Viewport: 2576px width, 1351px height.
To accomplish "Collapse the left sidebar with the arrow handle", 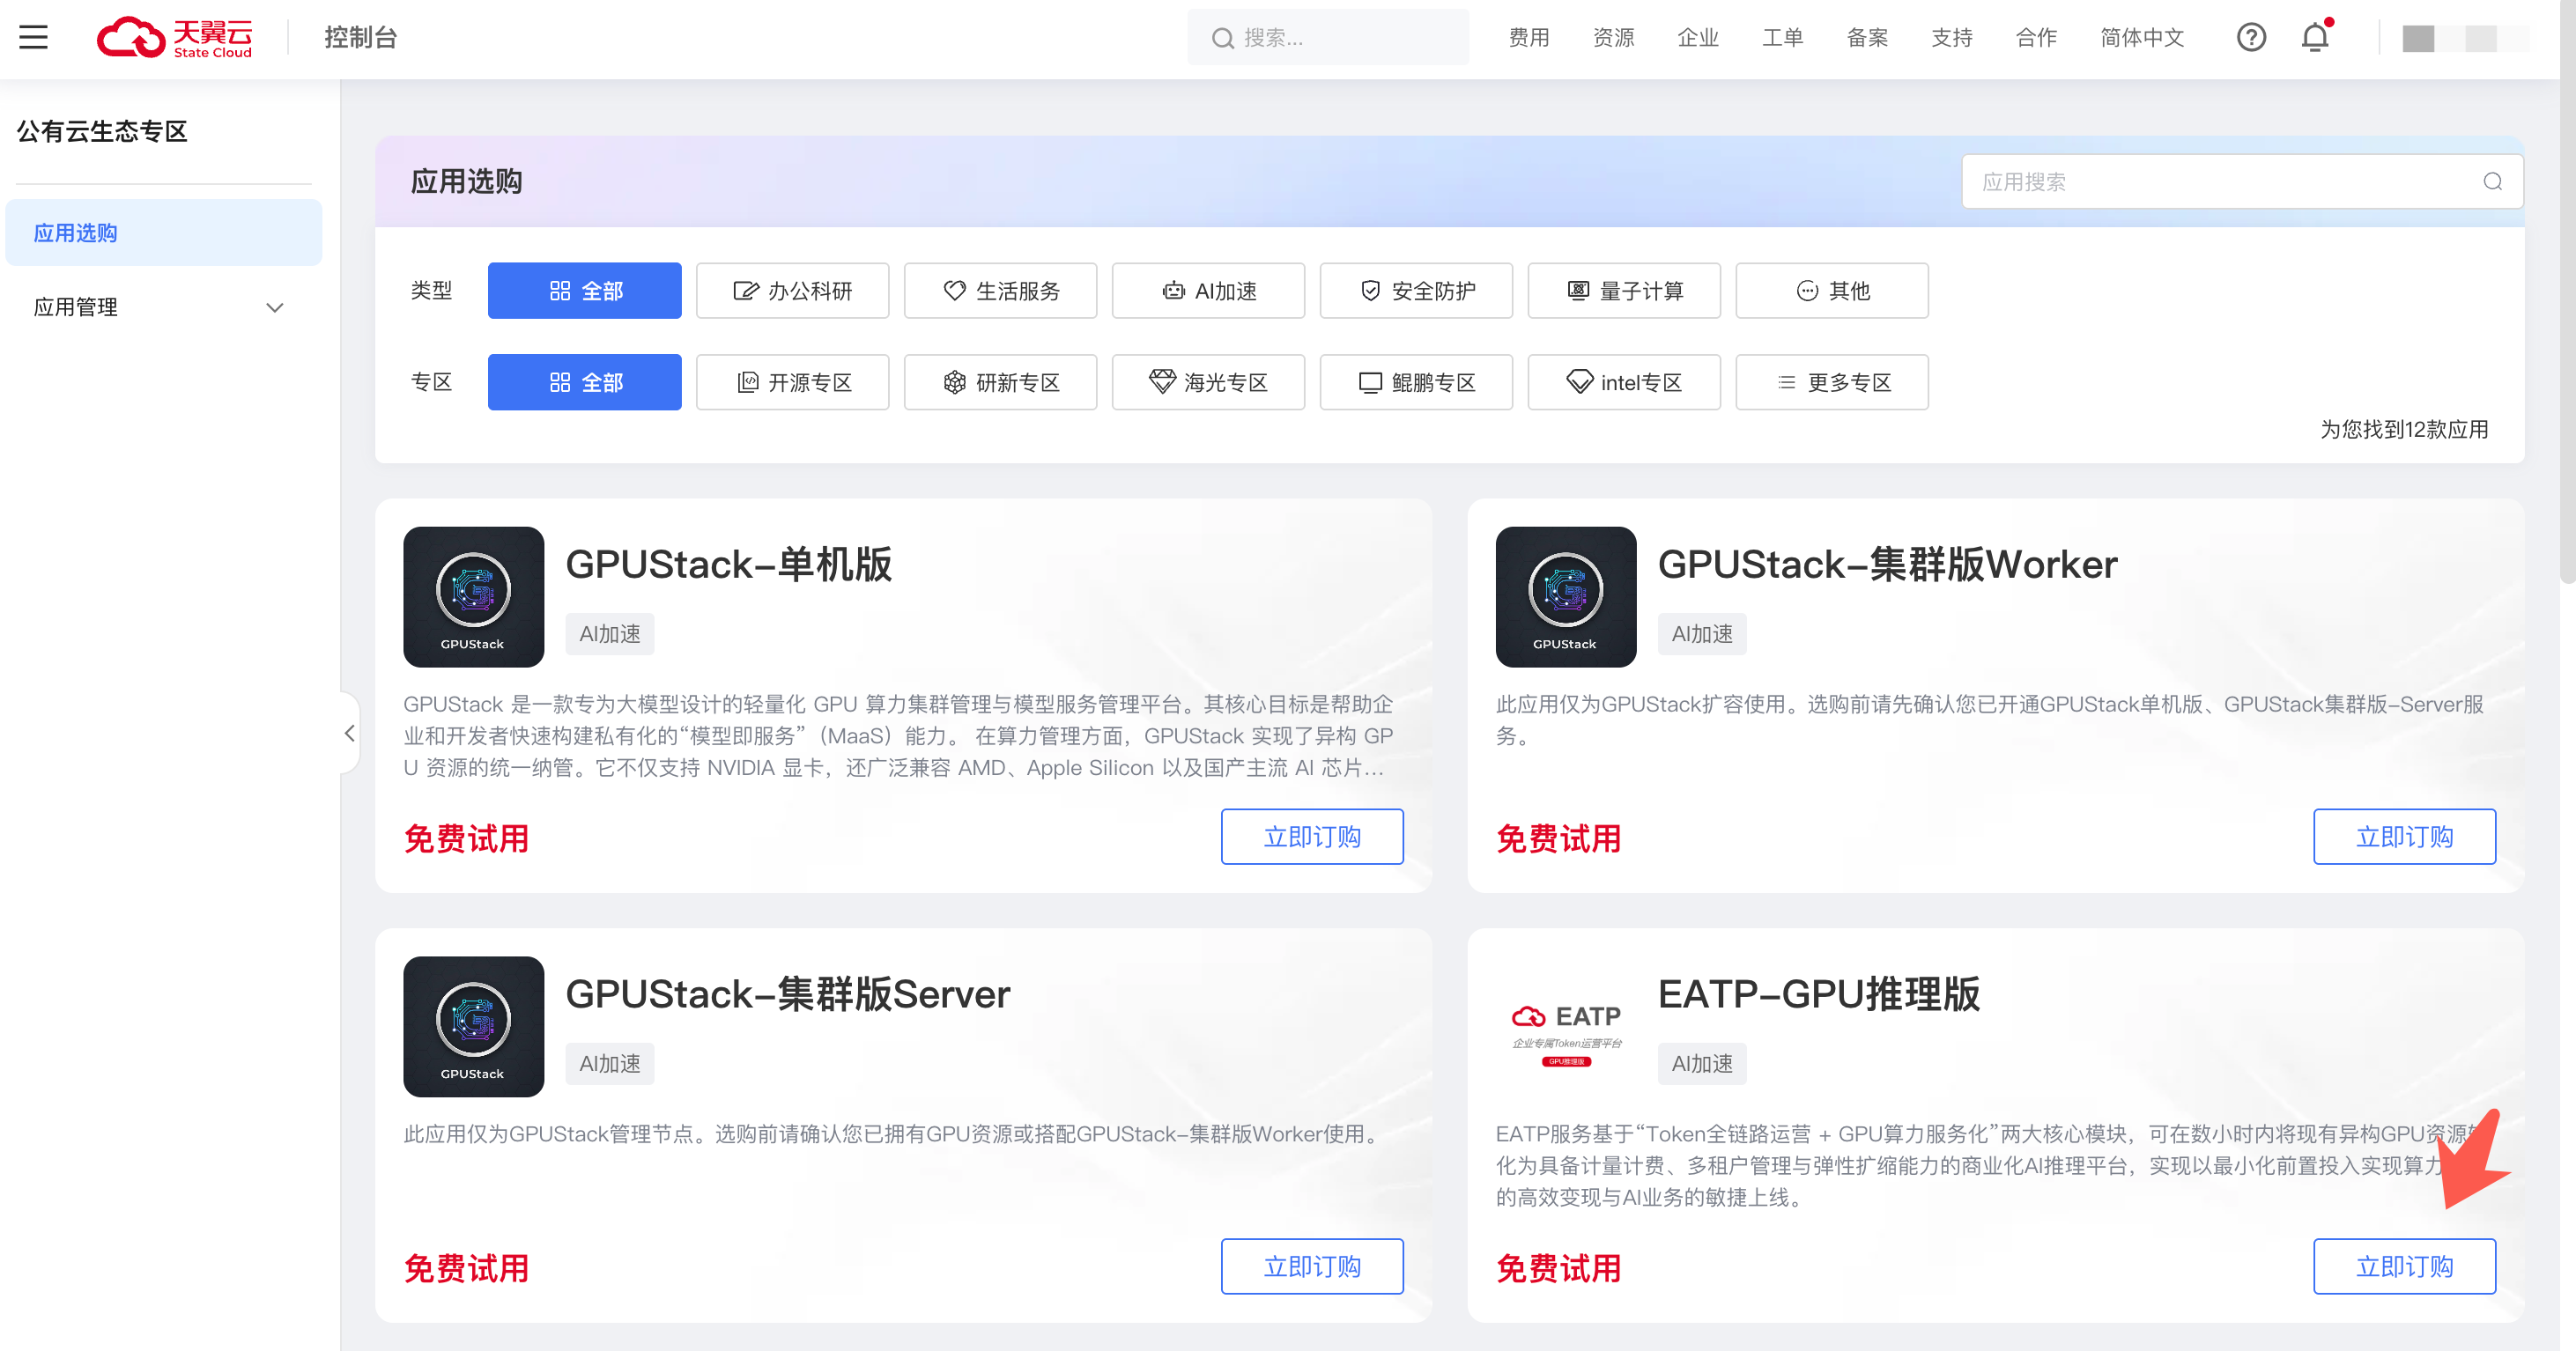I will coord(349,733).
